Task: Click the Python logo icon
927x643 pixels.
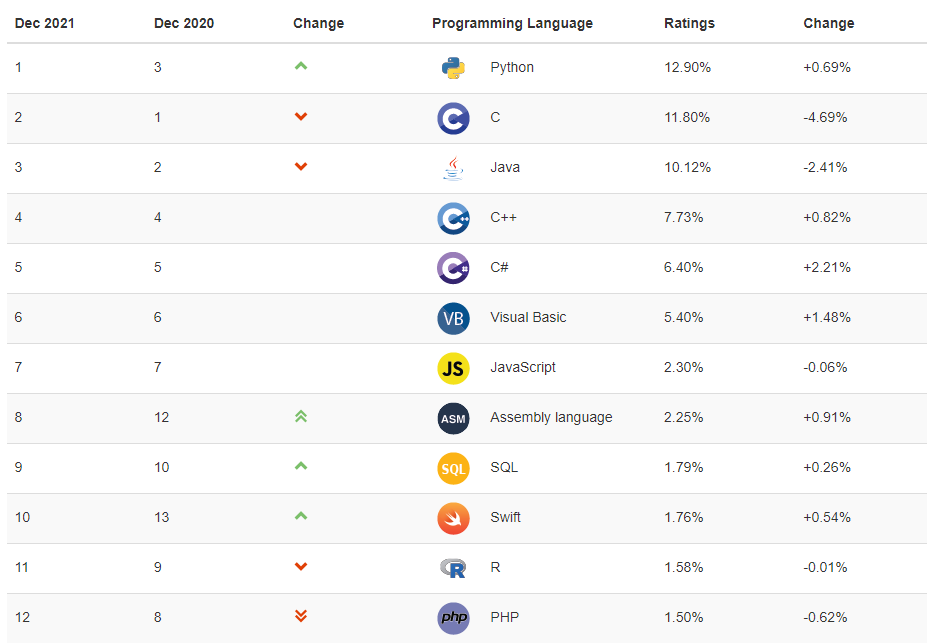Action: point(453,68)
